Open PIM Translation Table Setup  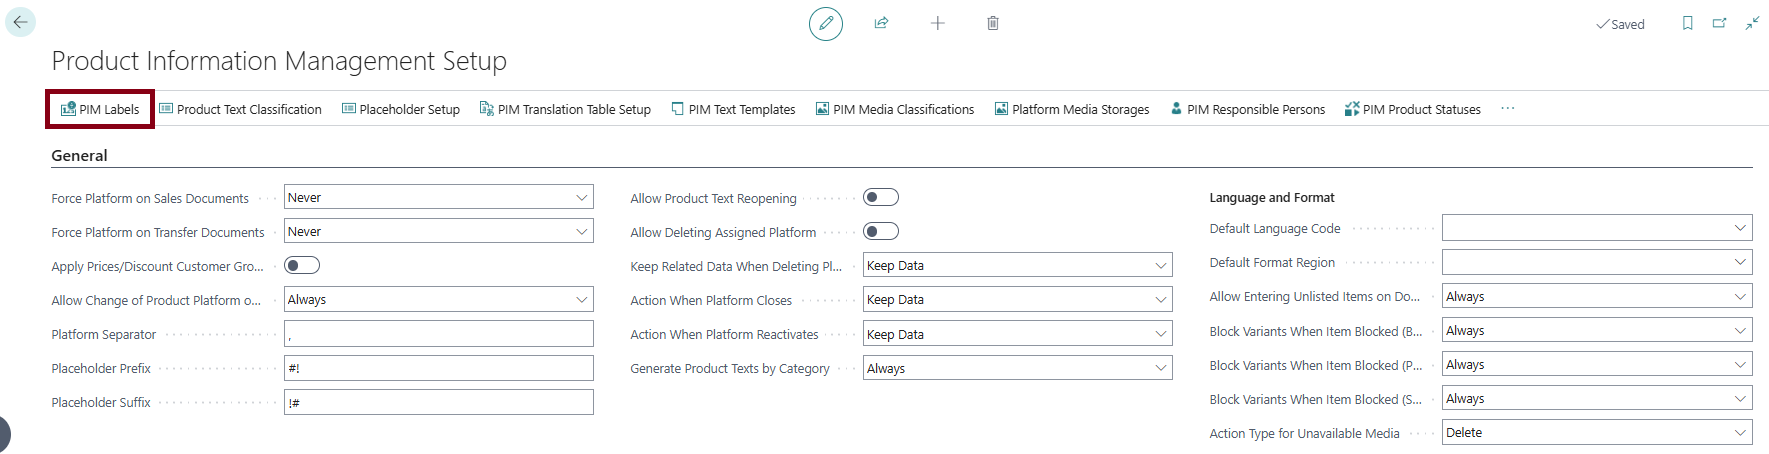[565, 109]
